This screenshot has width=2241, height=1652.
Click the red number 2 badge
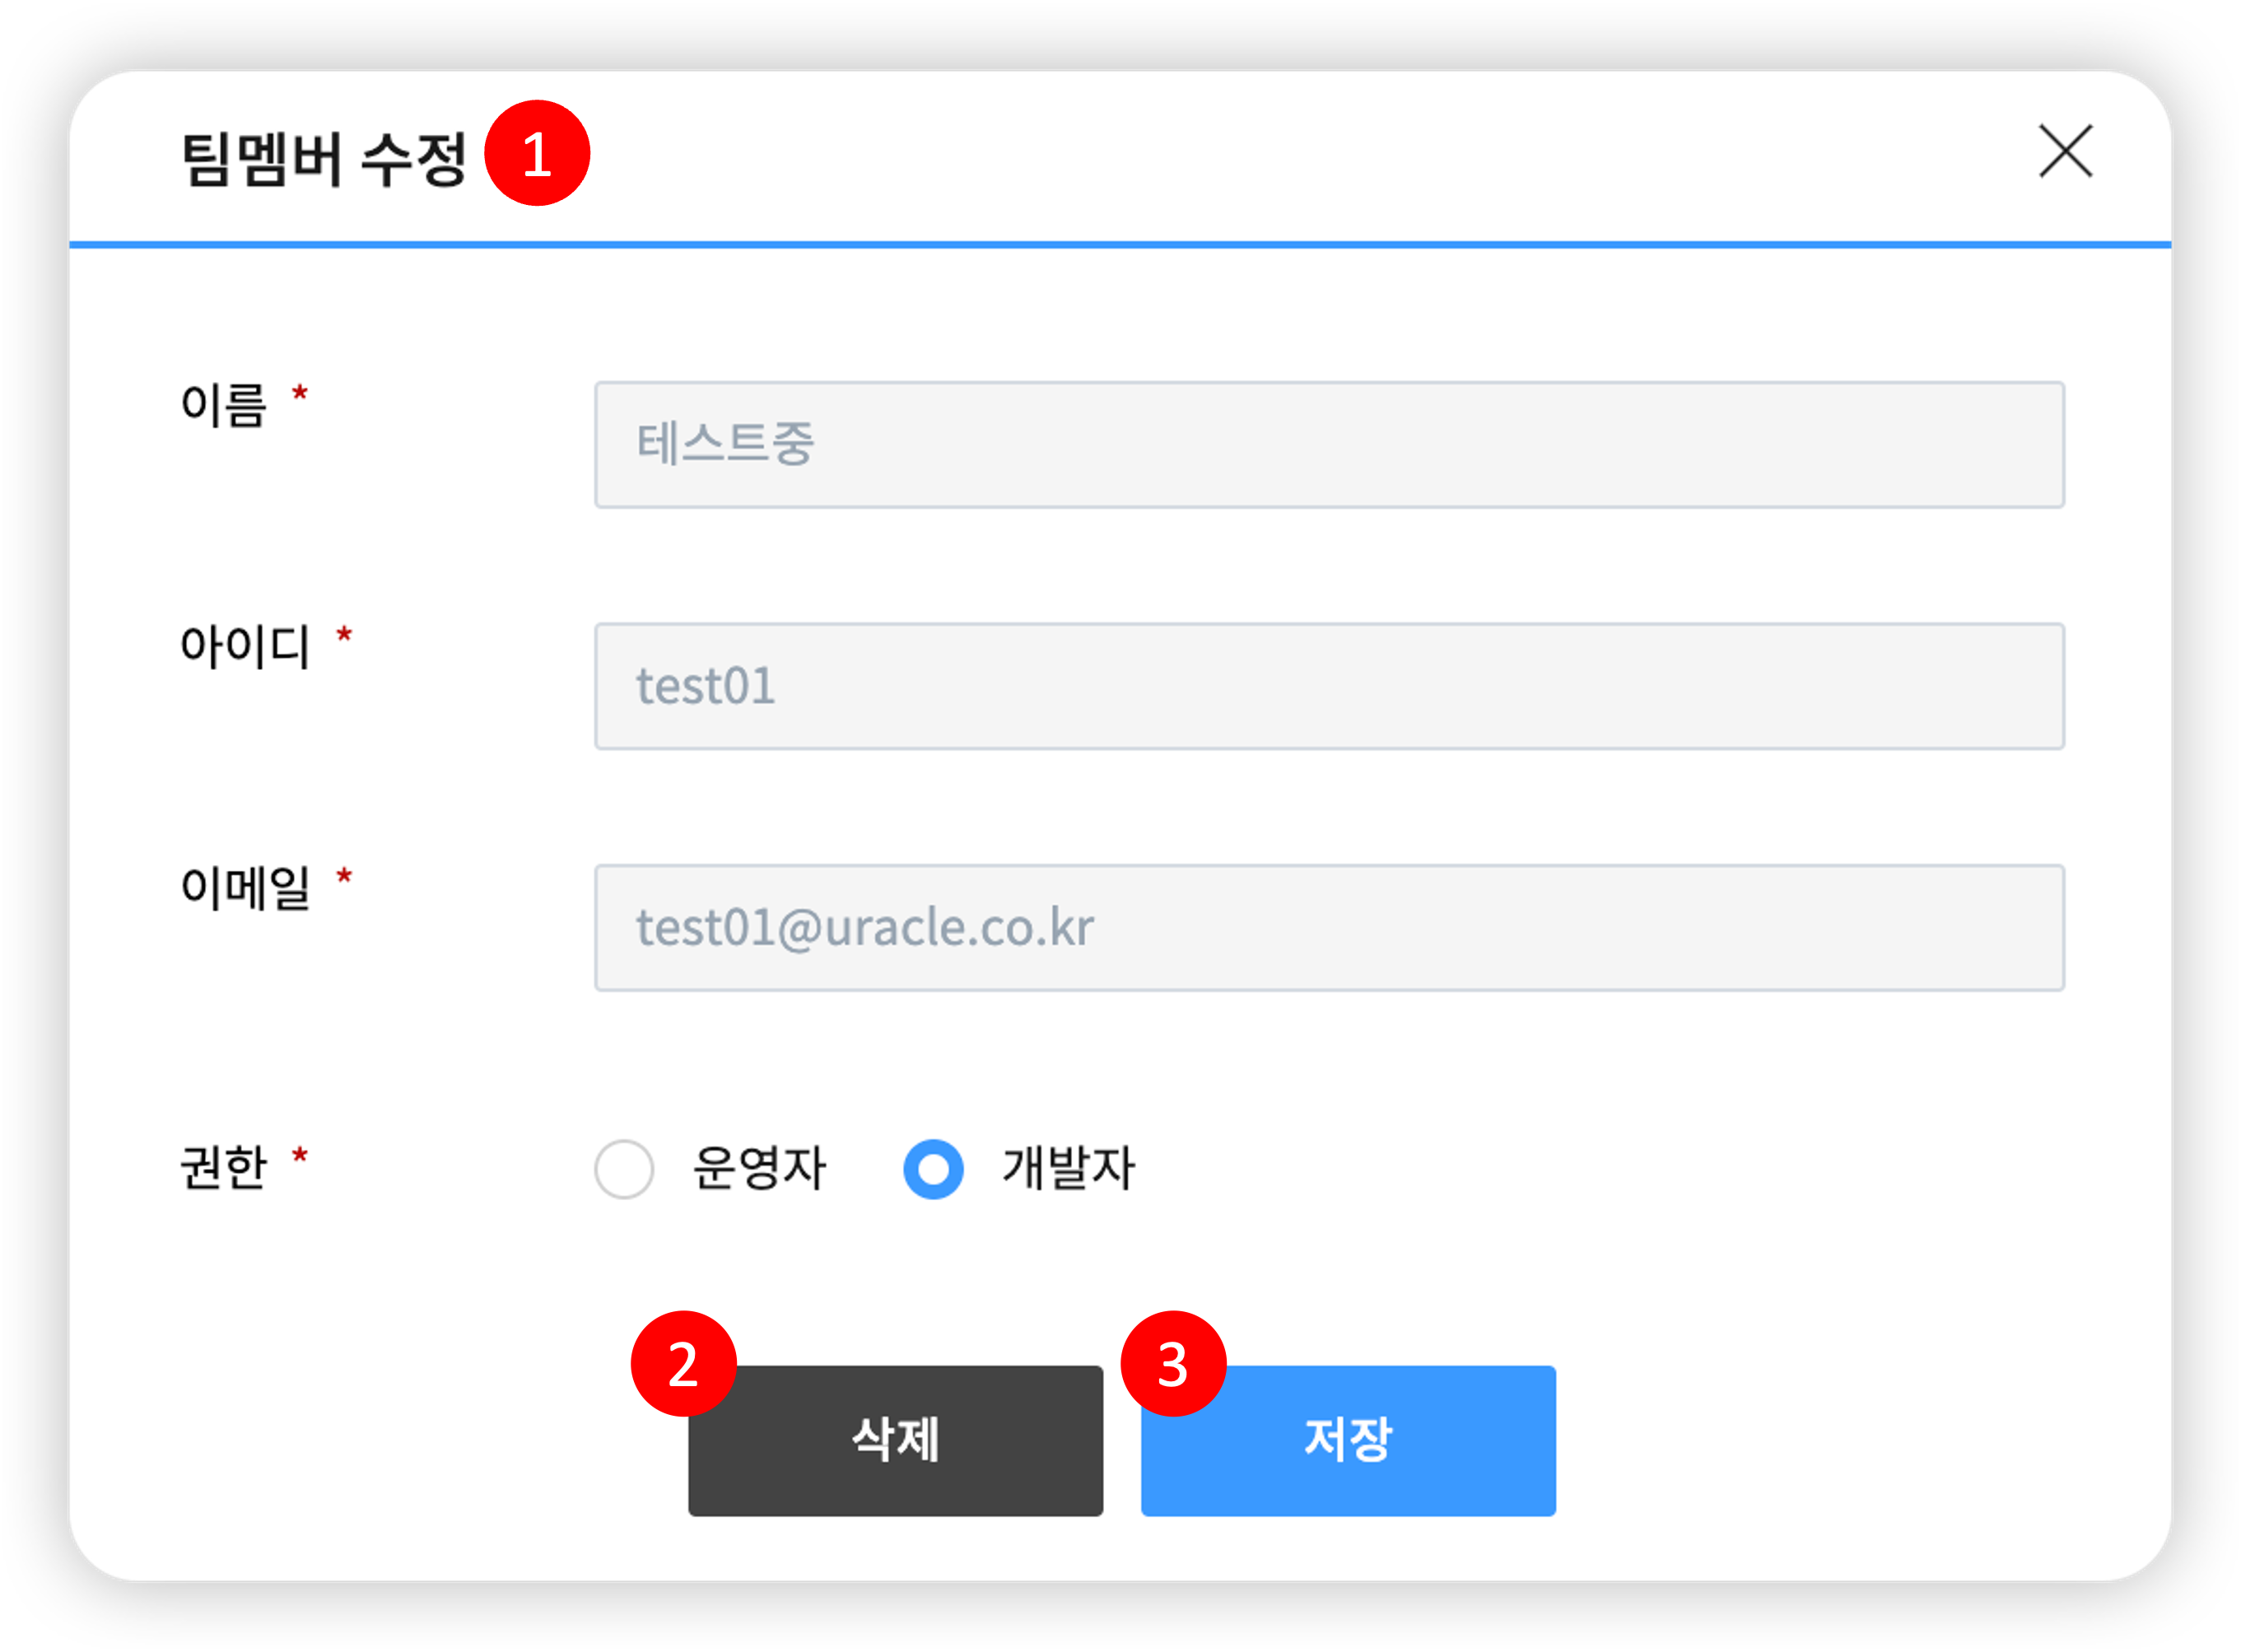pyautogui.click(x=683, y=1363)
